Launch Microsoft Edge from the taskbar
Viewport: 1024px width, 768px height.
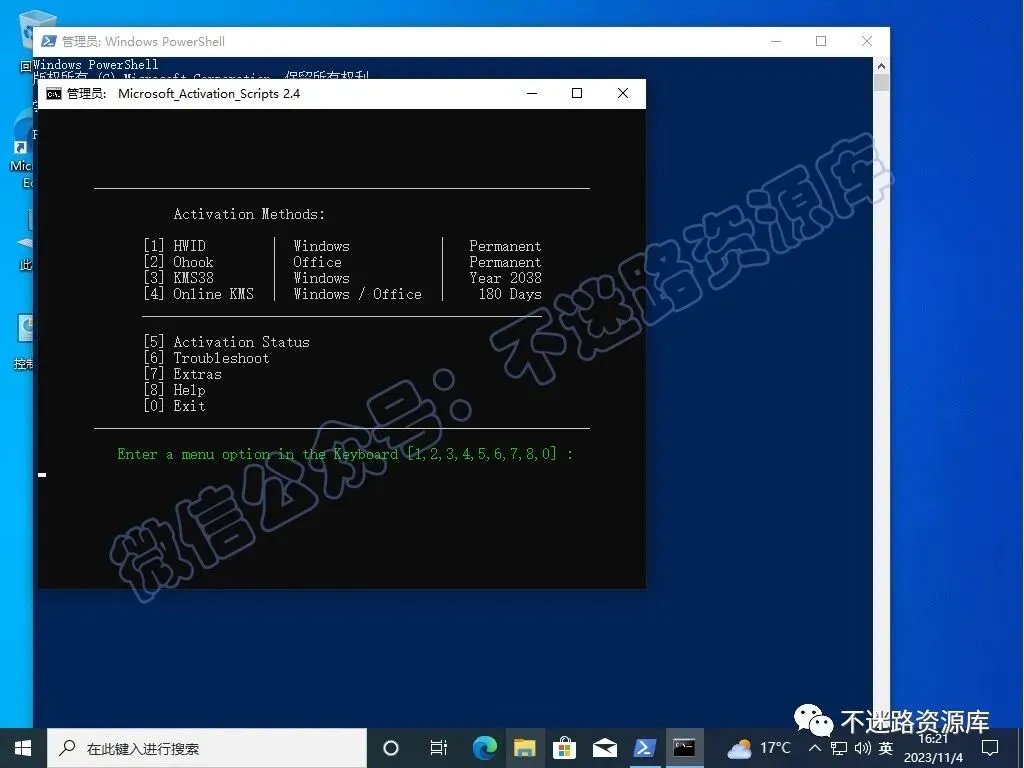click(x=485, y=748)
